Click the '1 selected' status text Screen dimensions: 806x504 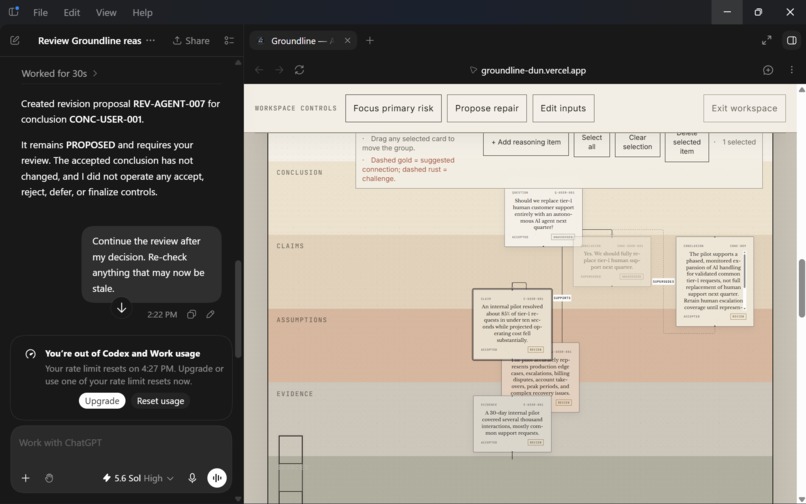(739, 142)
